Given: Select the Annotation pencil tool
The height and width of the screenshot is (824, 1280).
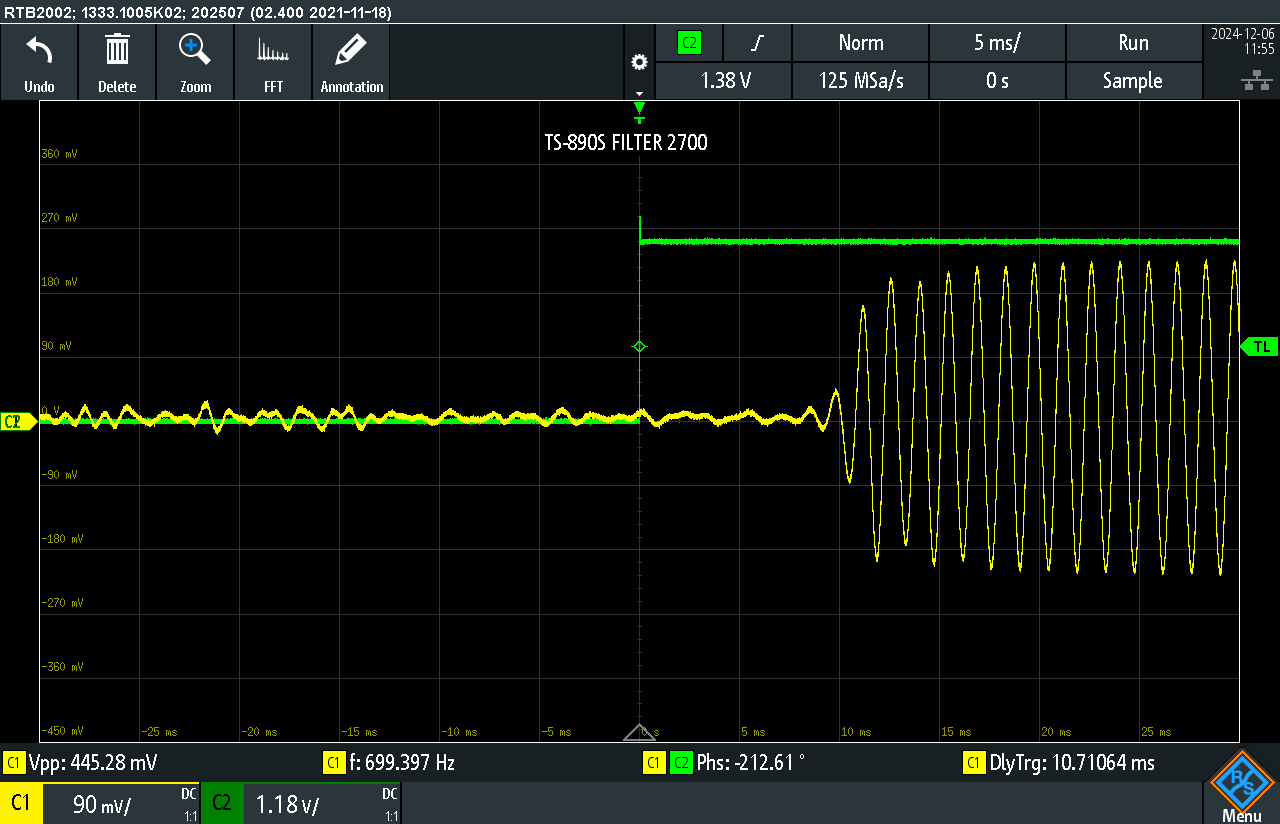Looking at the screenshot, I should (351, 50).
